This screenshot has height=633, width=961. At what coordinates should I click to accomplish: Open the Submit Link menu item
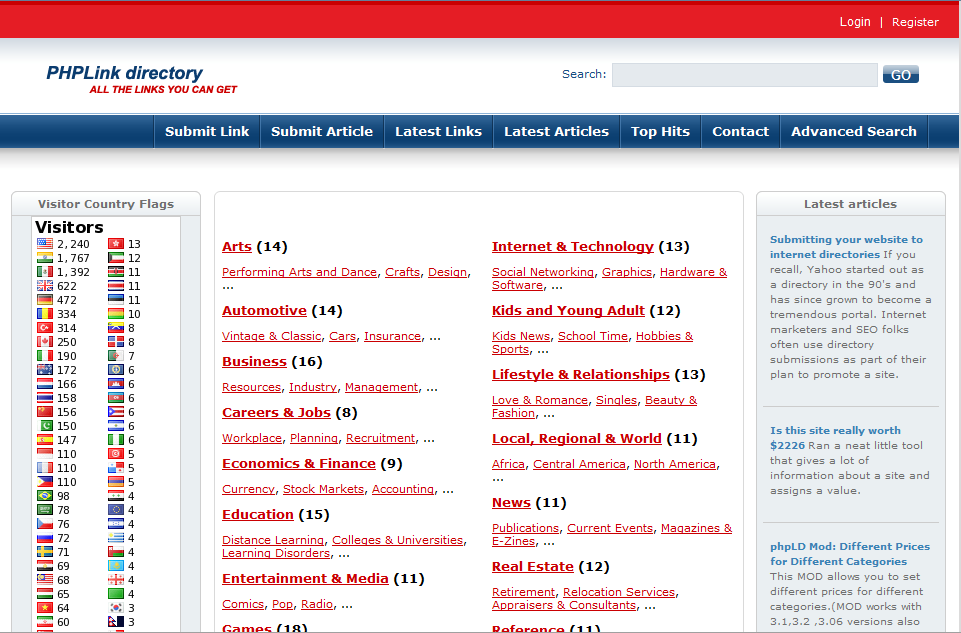(207, 131)
